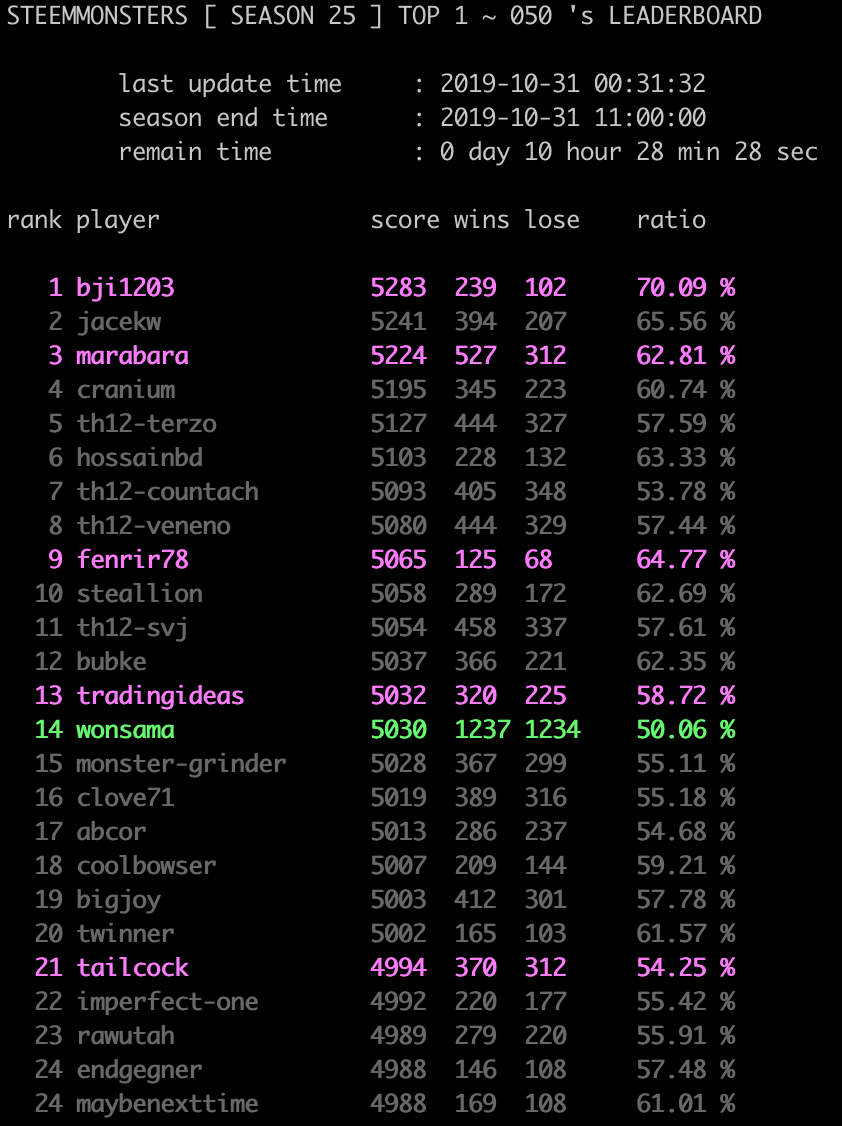
Task: Click player name abcor
Action: (111, 832)
